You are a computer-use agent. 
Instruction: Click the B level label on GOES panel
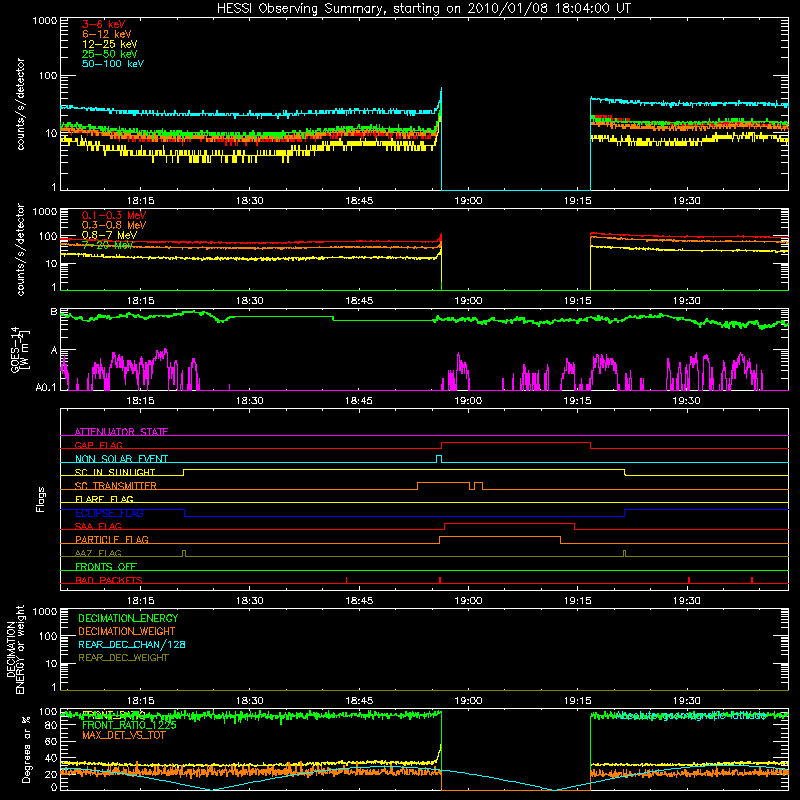54,312
